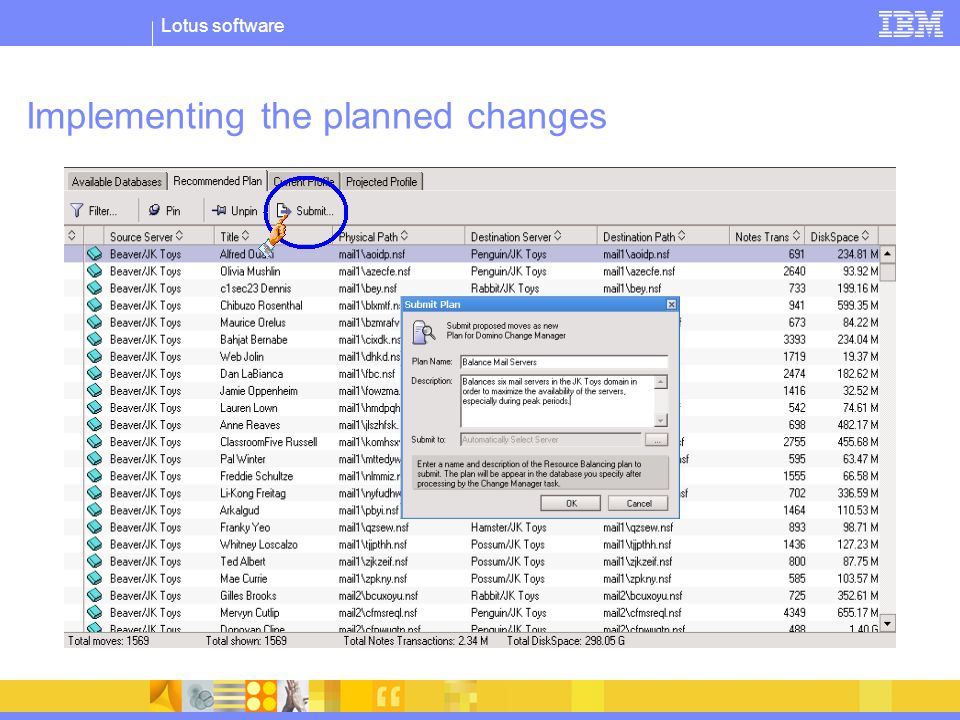The height and width of the screenshot is (720, 960).
Task: Click database icon for Web Jolin row
Action: pos(94,356)
